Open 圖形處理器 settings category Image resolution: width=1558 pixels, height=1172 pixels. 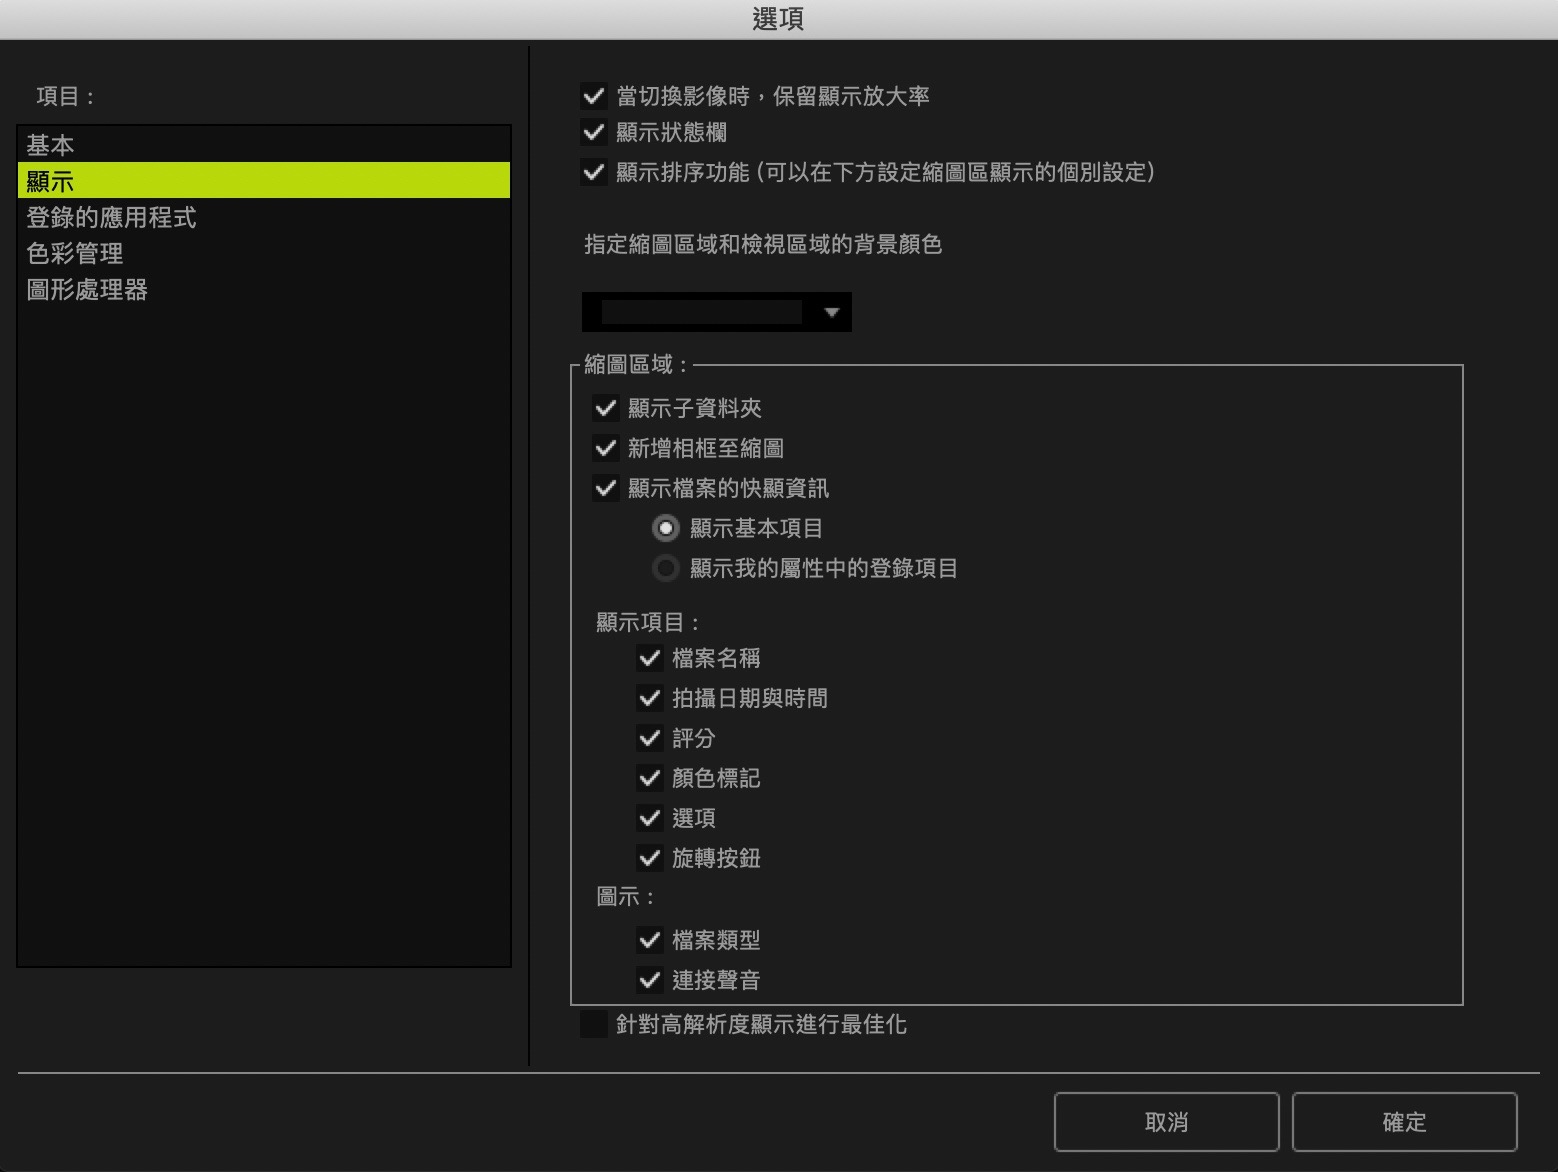[x=87, y=289]
